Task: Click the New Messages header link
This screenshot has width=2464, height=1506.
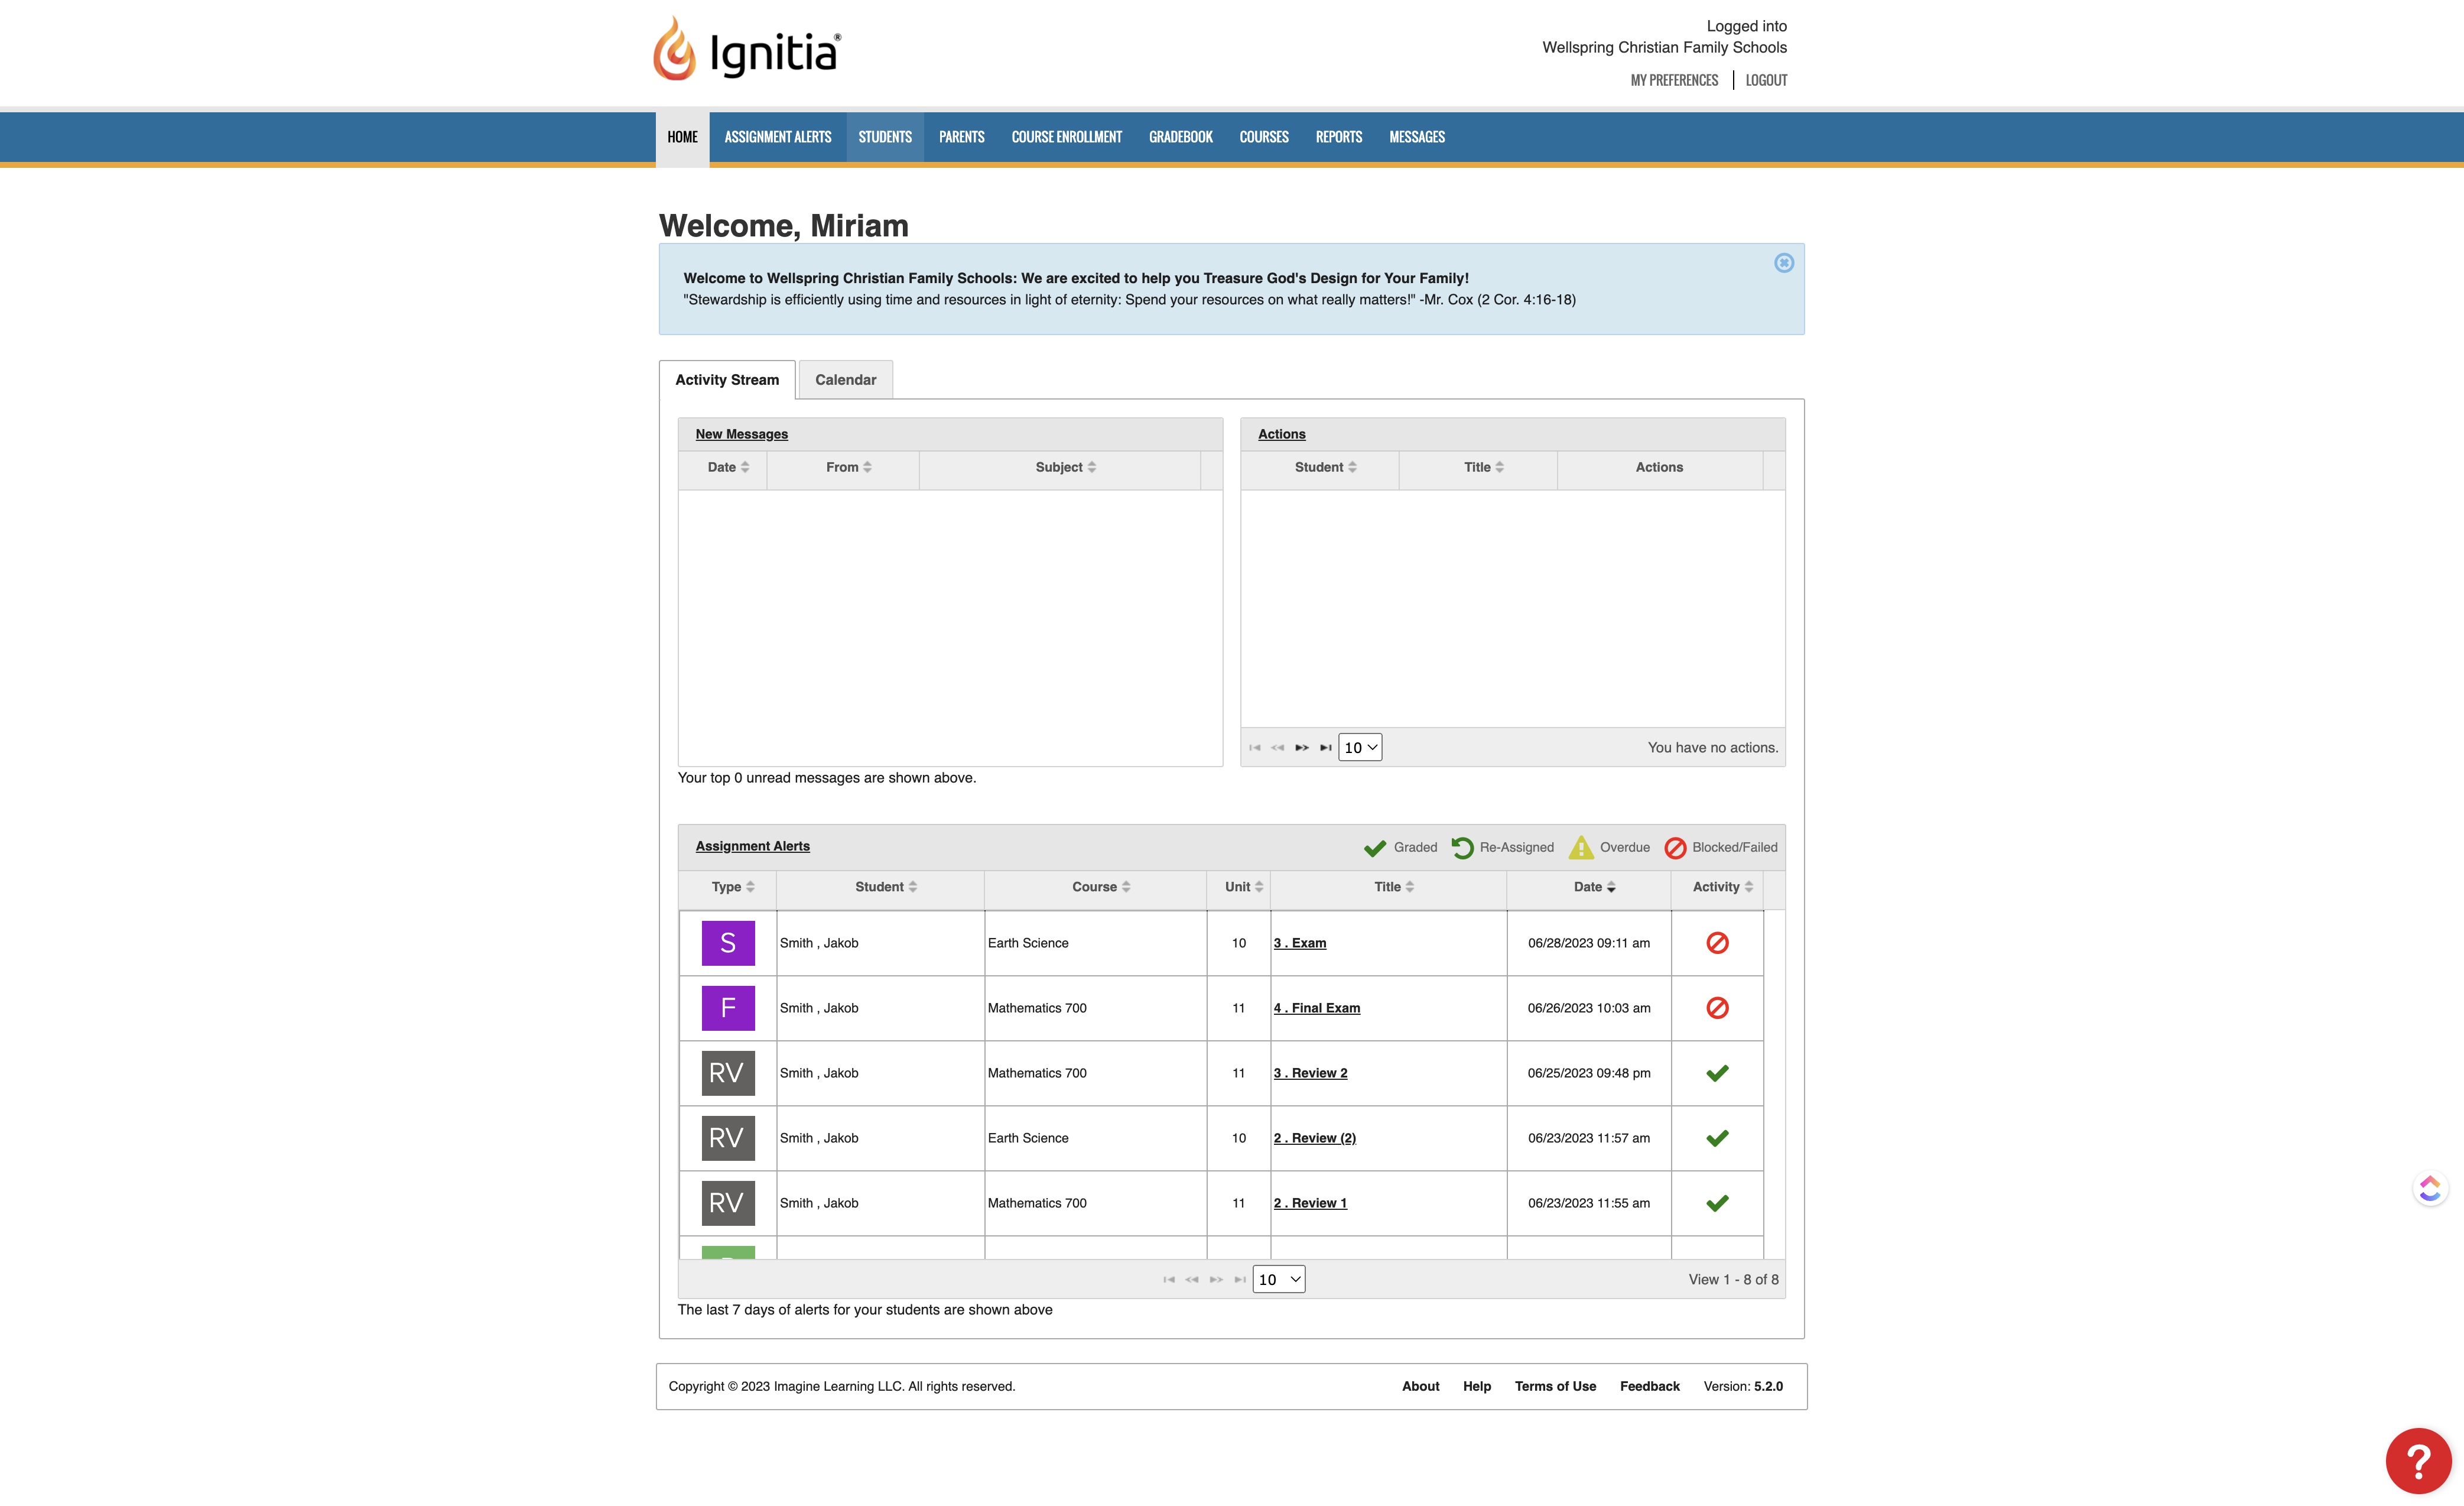Action: point(741,434)
